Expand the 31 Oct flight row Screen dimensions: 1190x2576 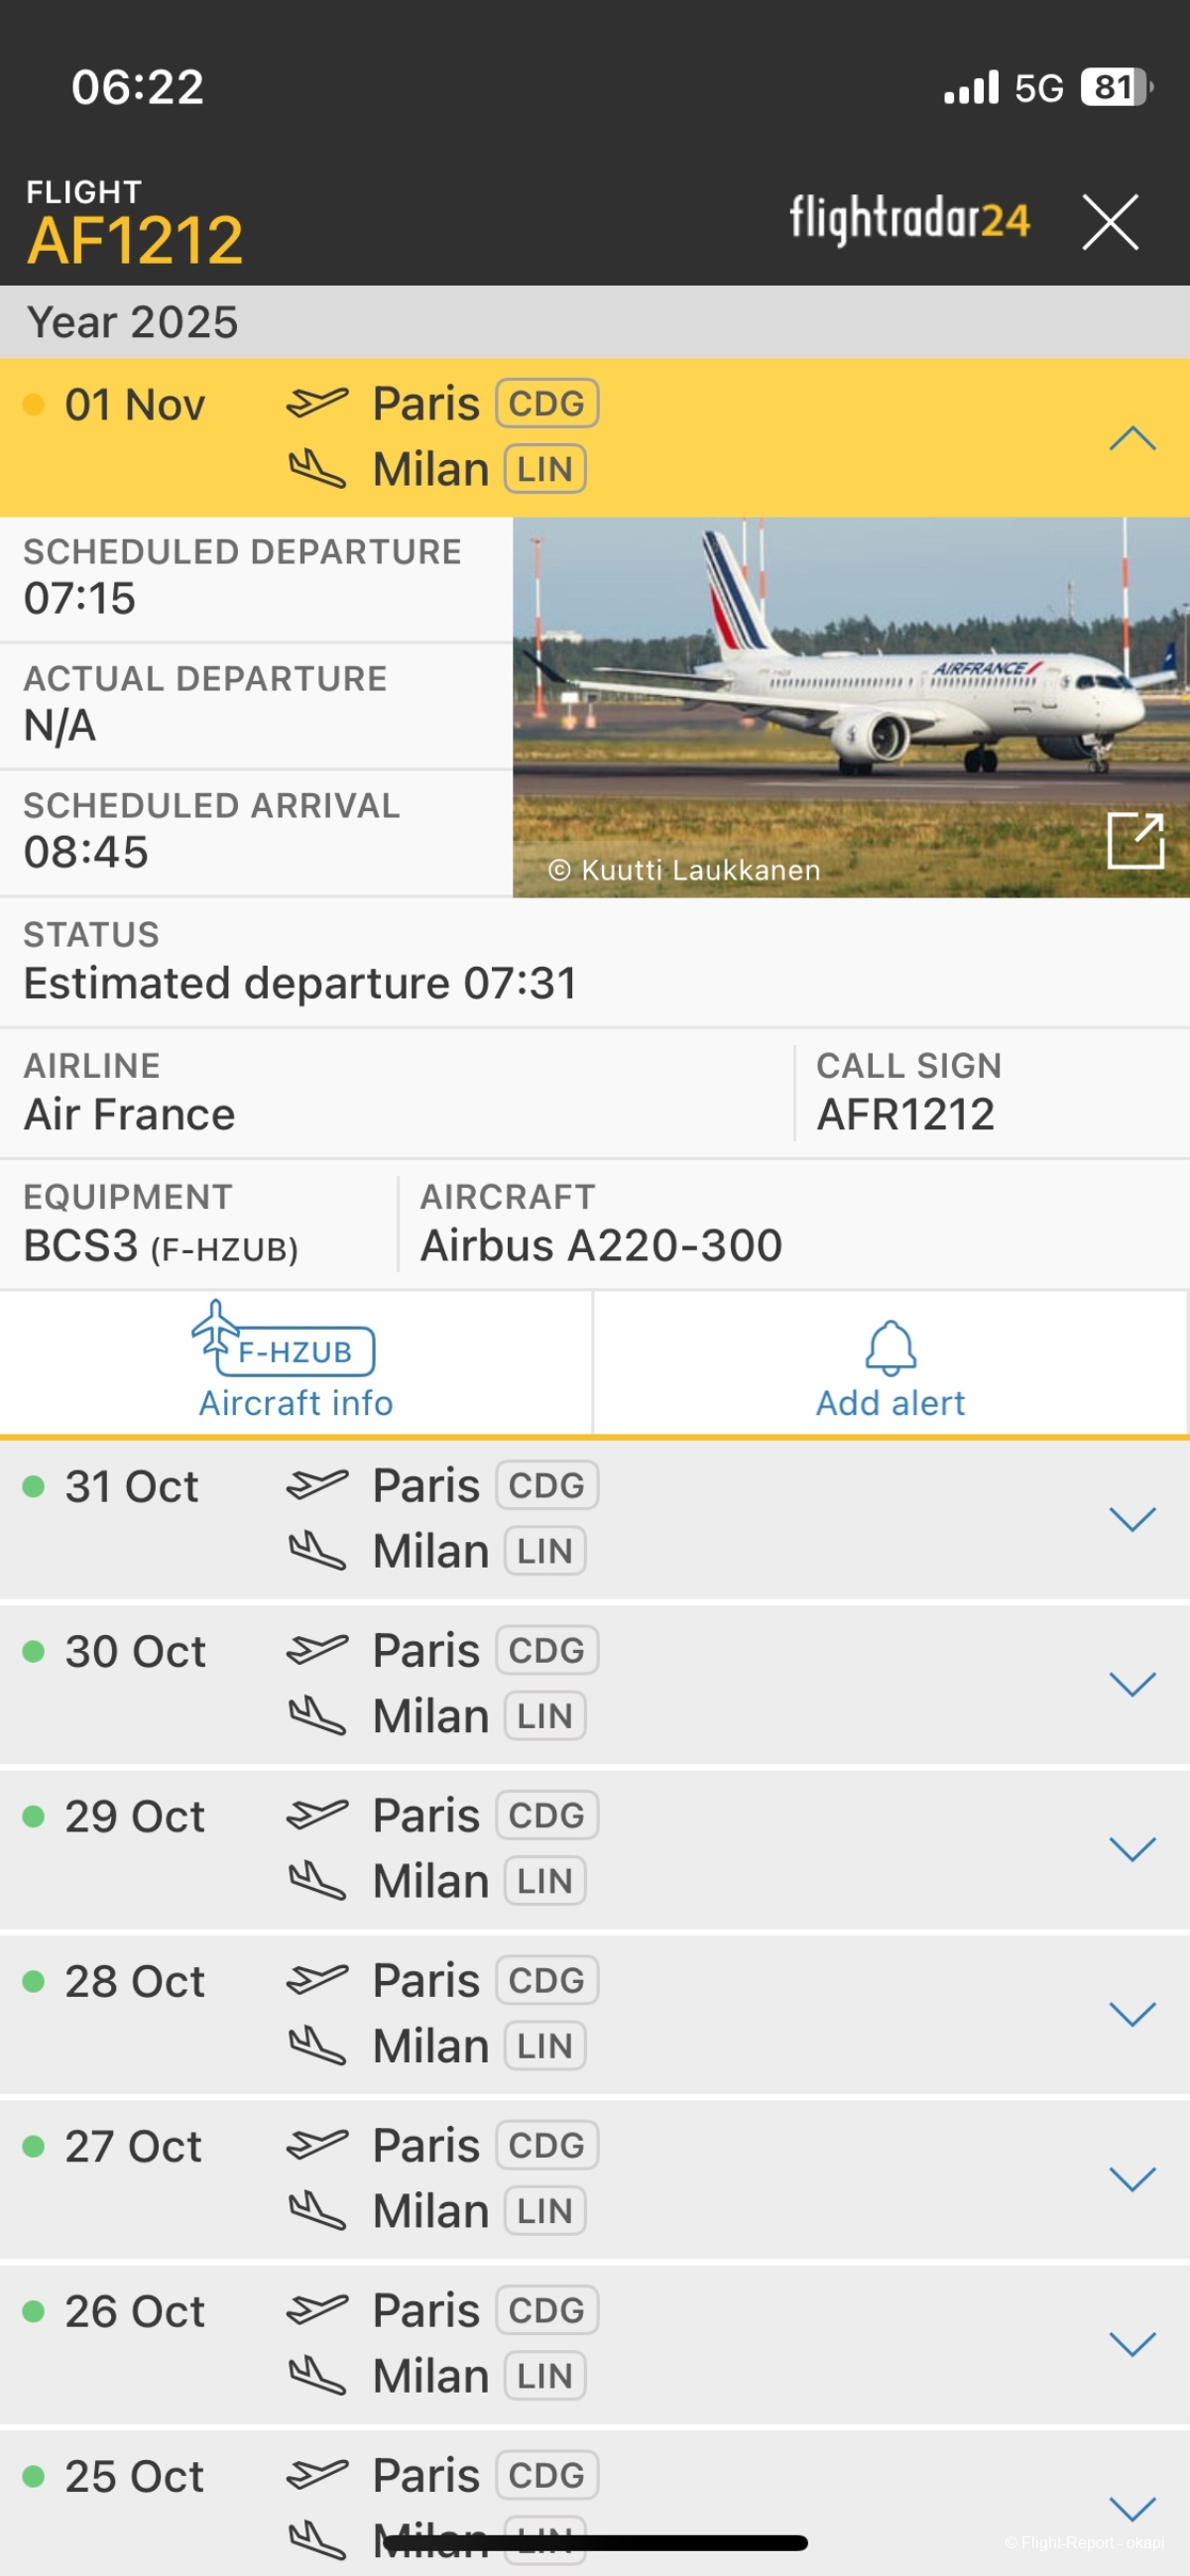[x=1132, y=1519]
